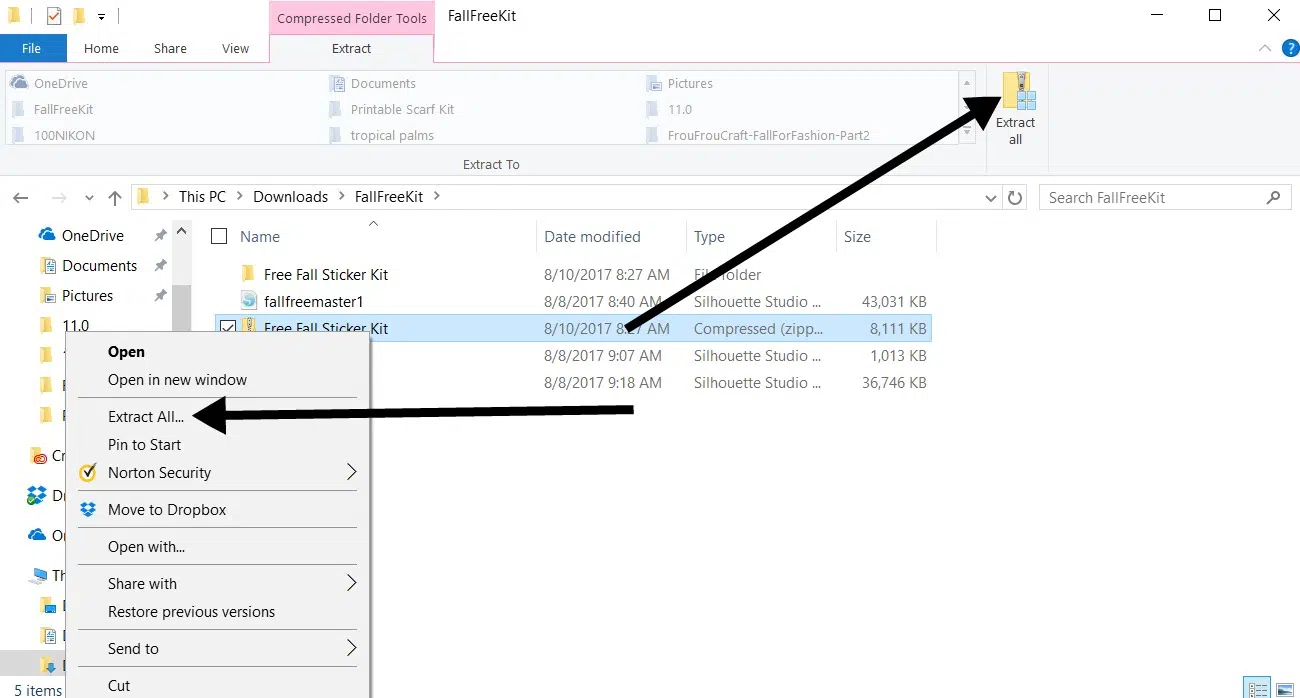The width and height of the screenshot is (1300, 698).
Task: Toggle the select-all checkbox beside Name
Action: pyautogui.click(x=219, y=237)
